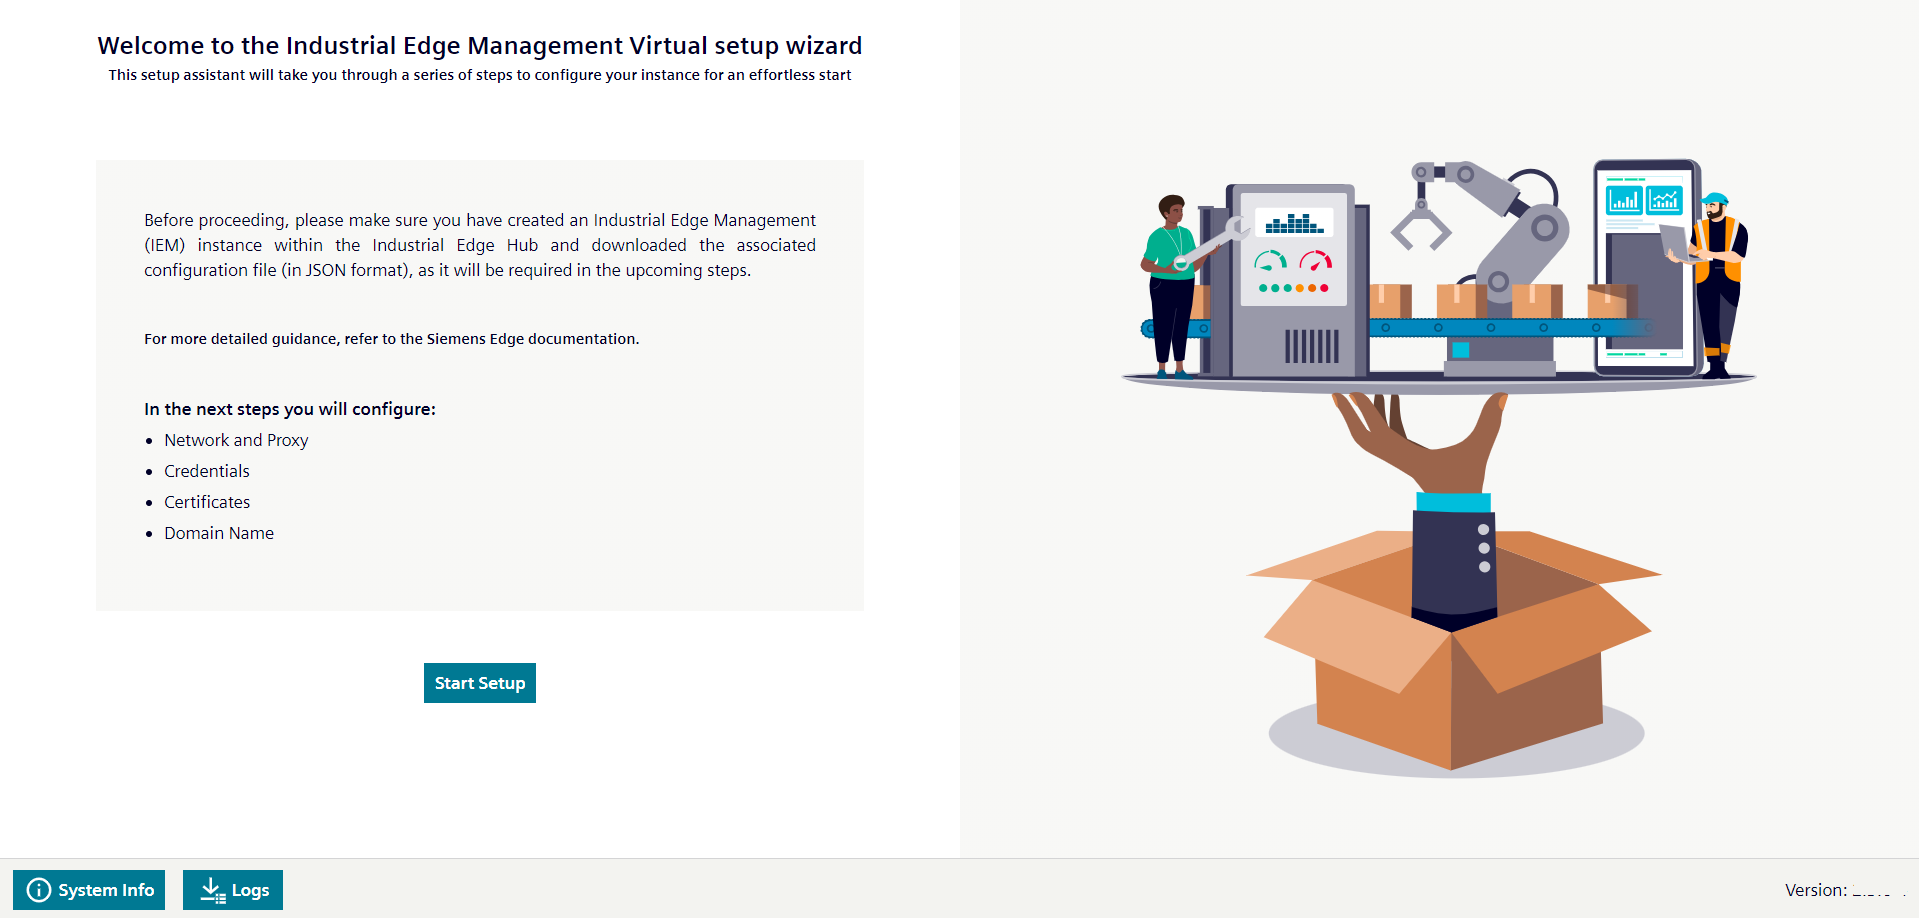The image size is (1919, 918).
Task: Click the Start Setup button
Action: [479, 683]
